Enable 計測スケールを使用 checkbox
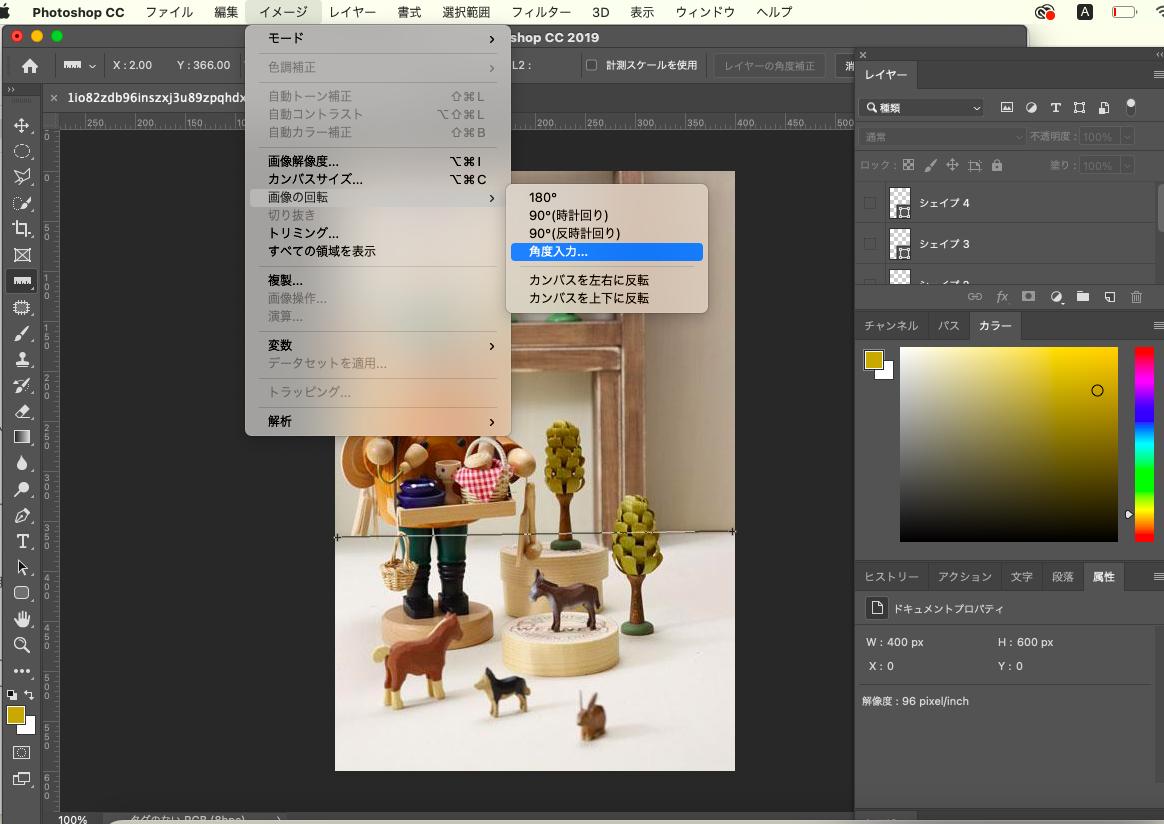The width and height of the screenshot is (1164, 824). click(x=592, y=65)
